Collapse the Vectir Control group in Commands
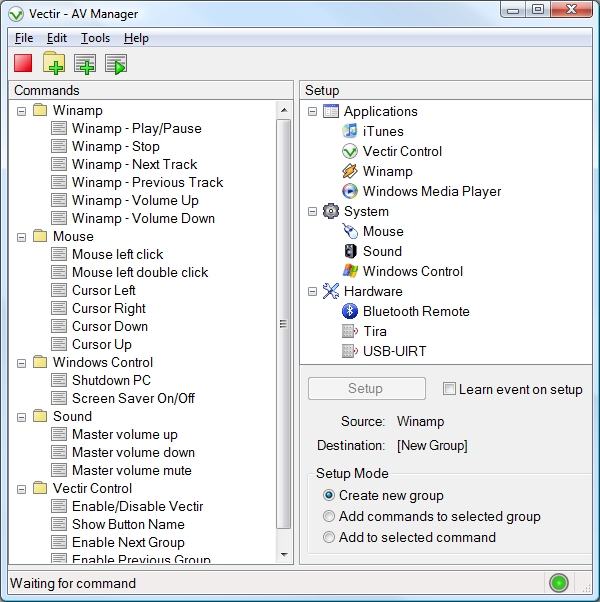This screenshot has width=600, height=602. click(21, 489)
